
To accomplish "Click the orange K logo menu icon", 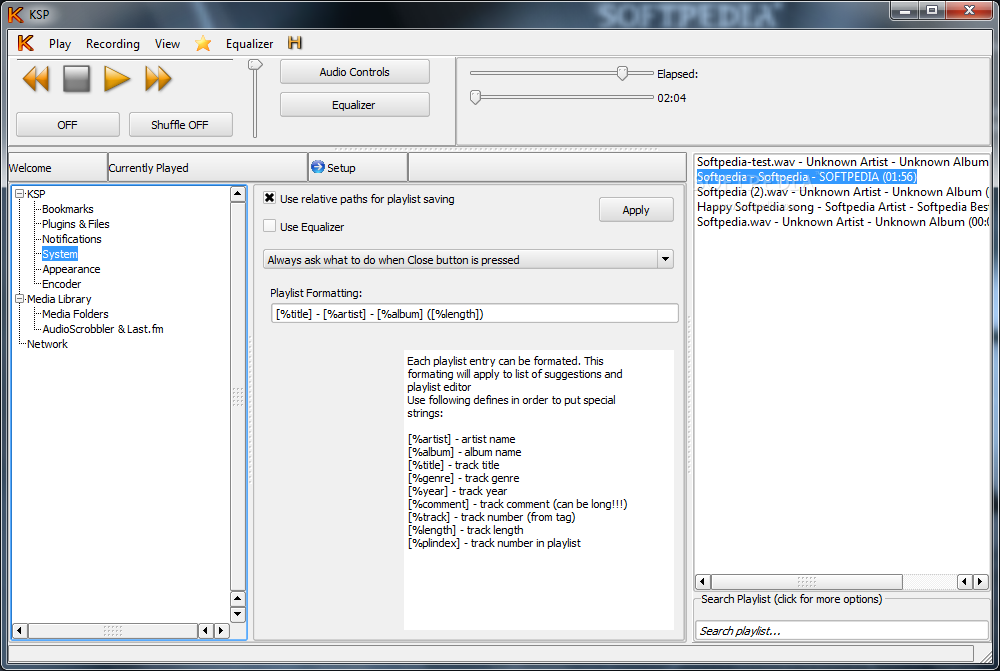I will point(26,43).
